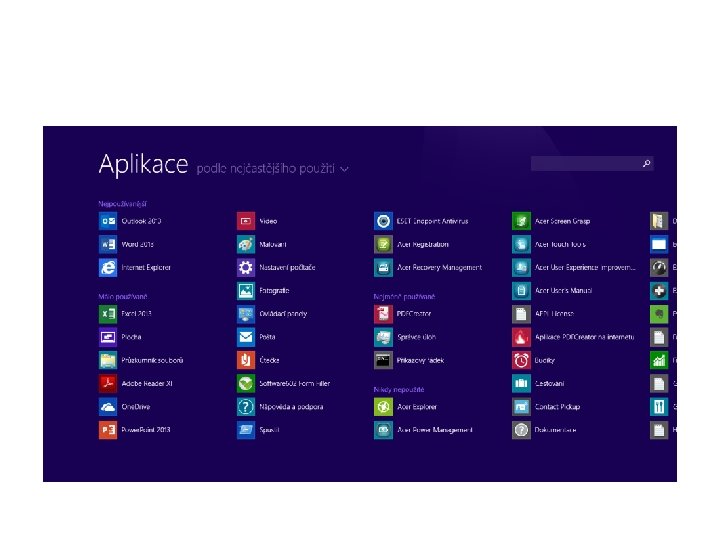Open Software602 Form Filler

pyautogui.click(x=283, y=383)
